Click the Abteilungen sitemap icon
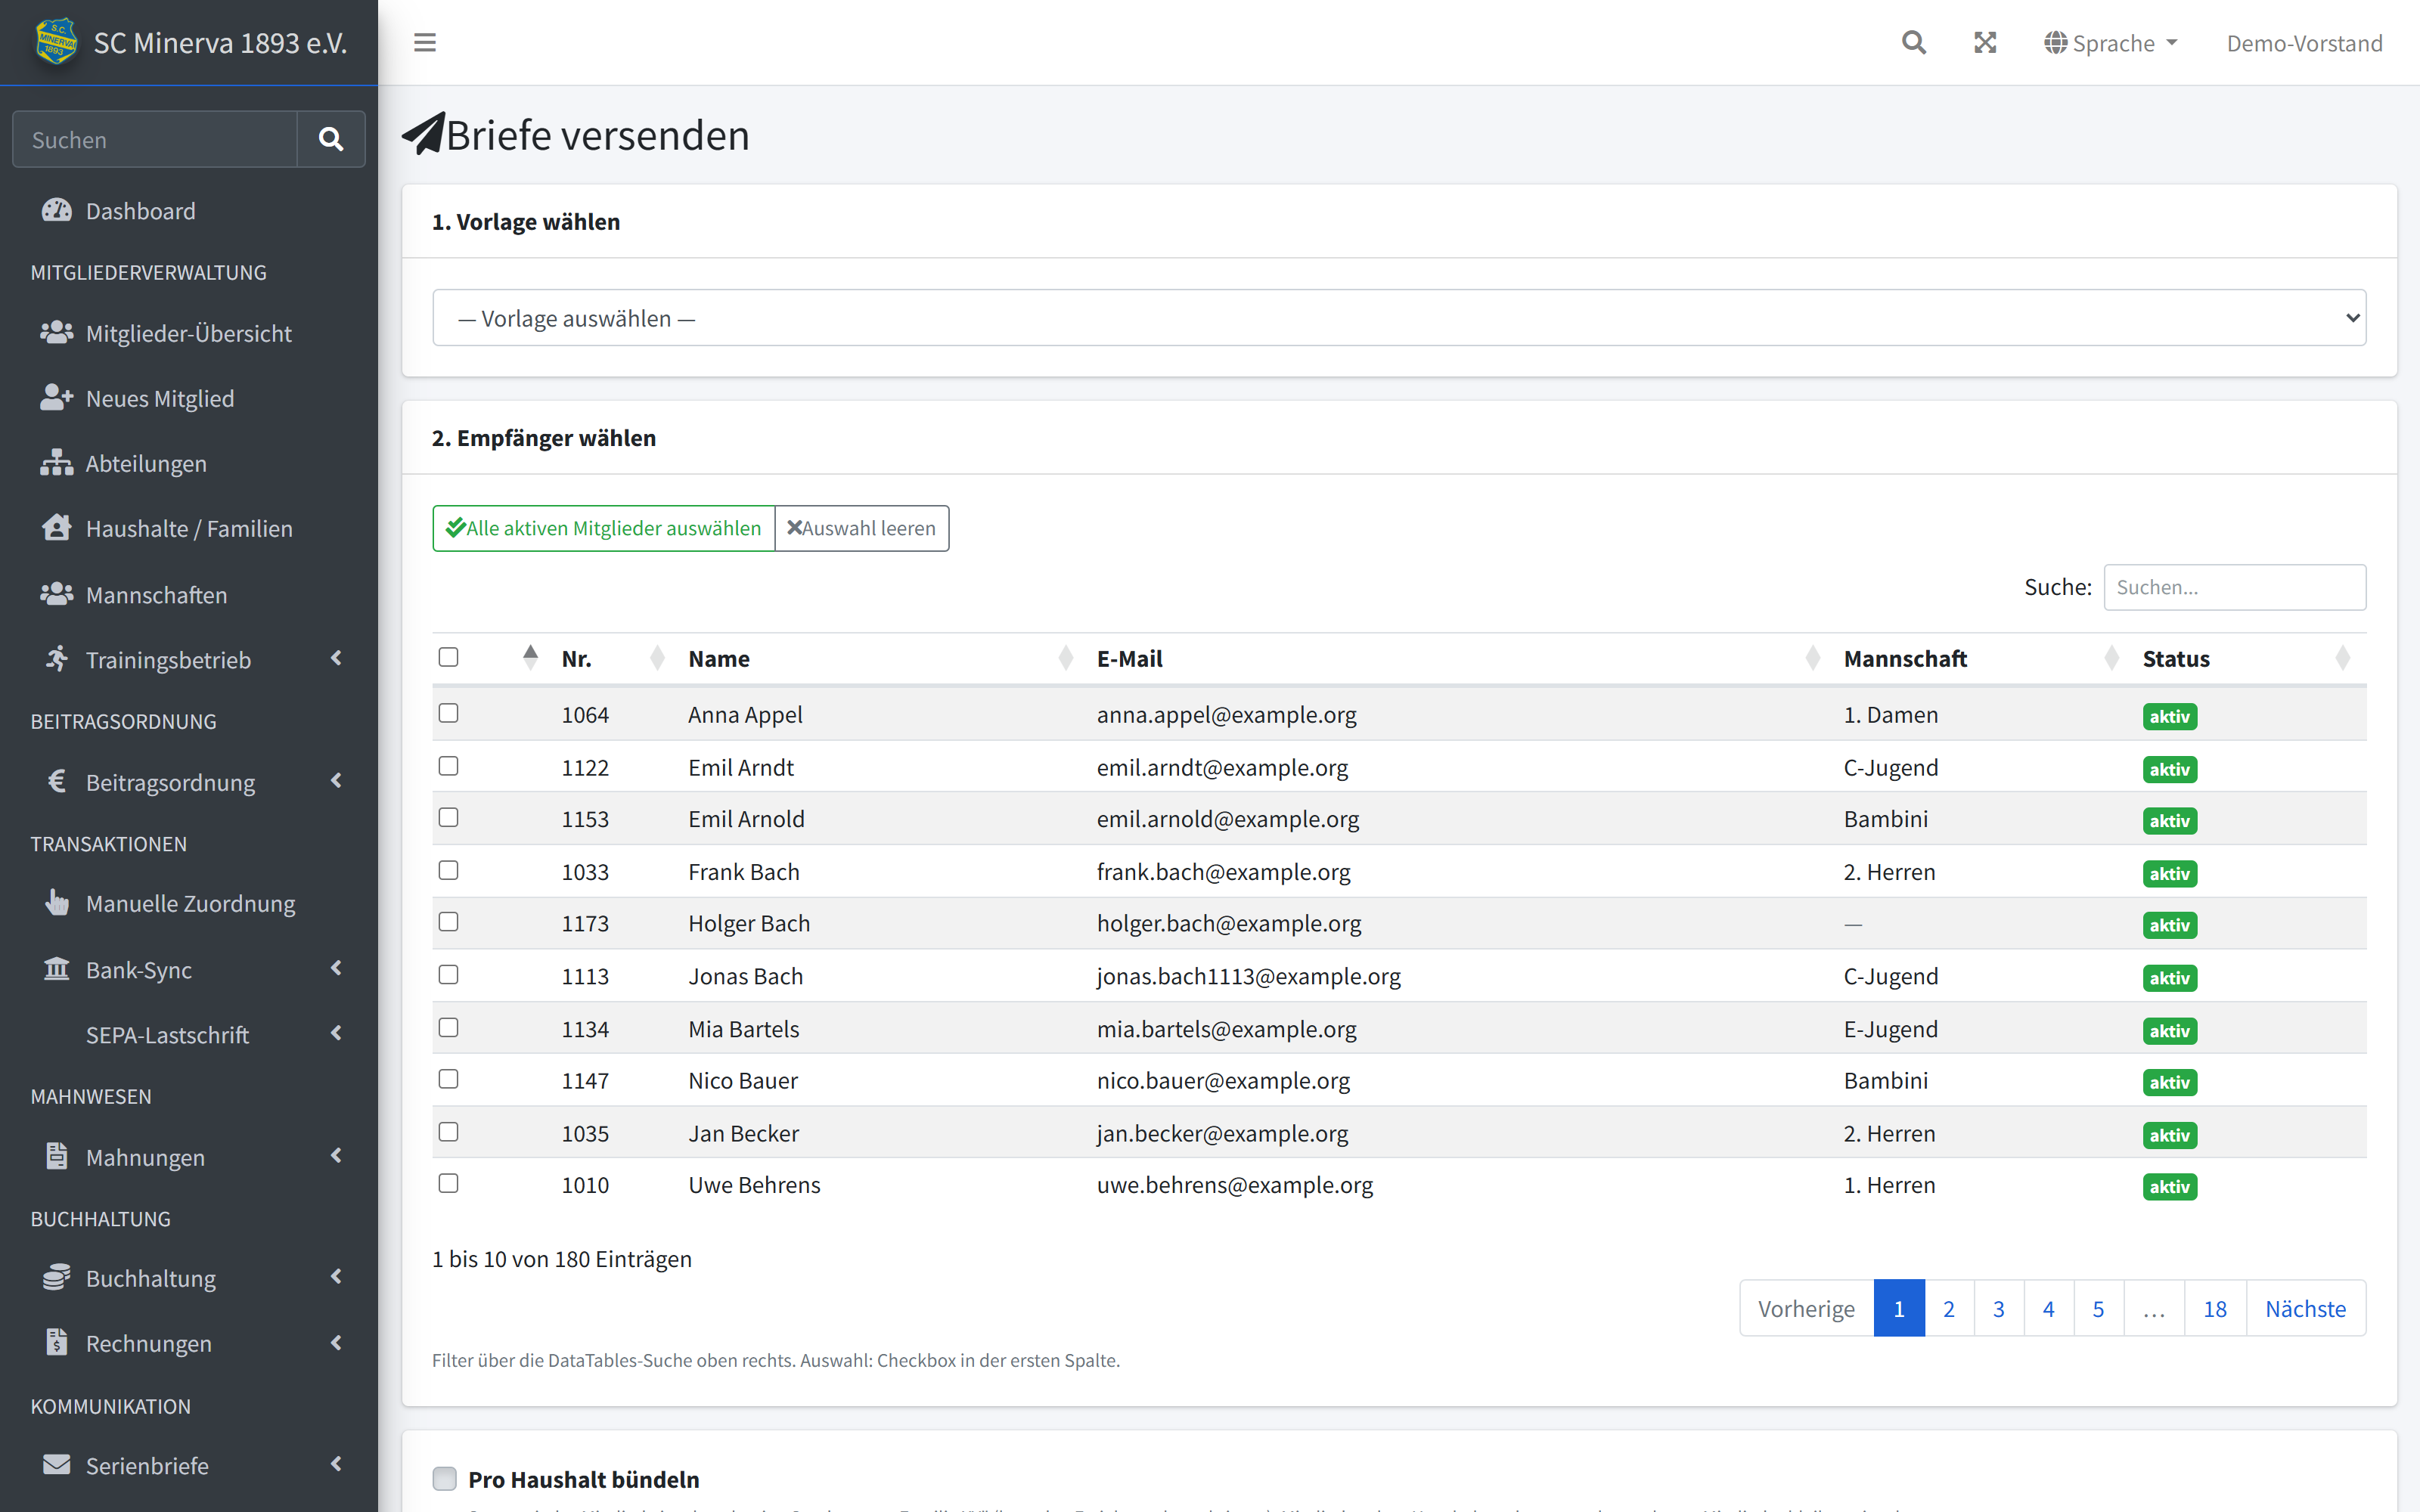This screenshot has width=2420, height=1512. 56,462
